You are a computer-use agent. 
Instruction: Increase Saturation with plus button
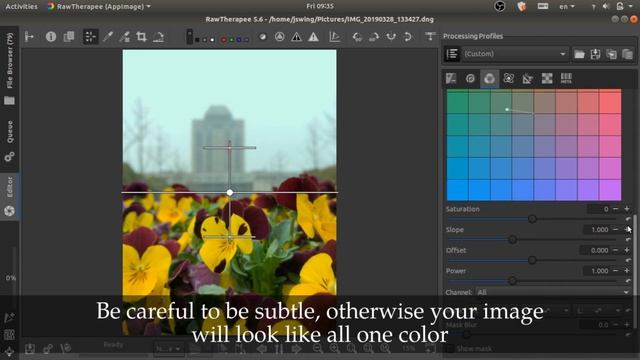point(627,209)
